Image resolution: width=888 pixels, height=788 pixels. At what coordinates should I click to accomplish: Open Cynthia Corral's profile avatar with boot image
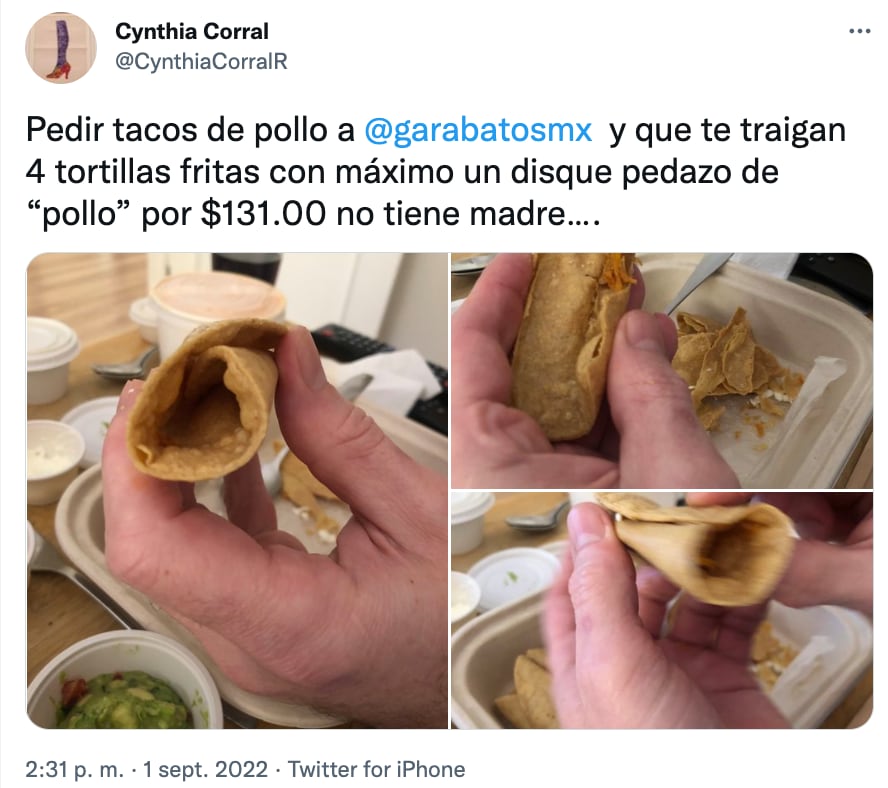(61, 48)
